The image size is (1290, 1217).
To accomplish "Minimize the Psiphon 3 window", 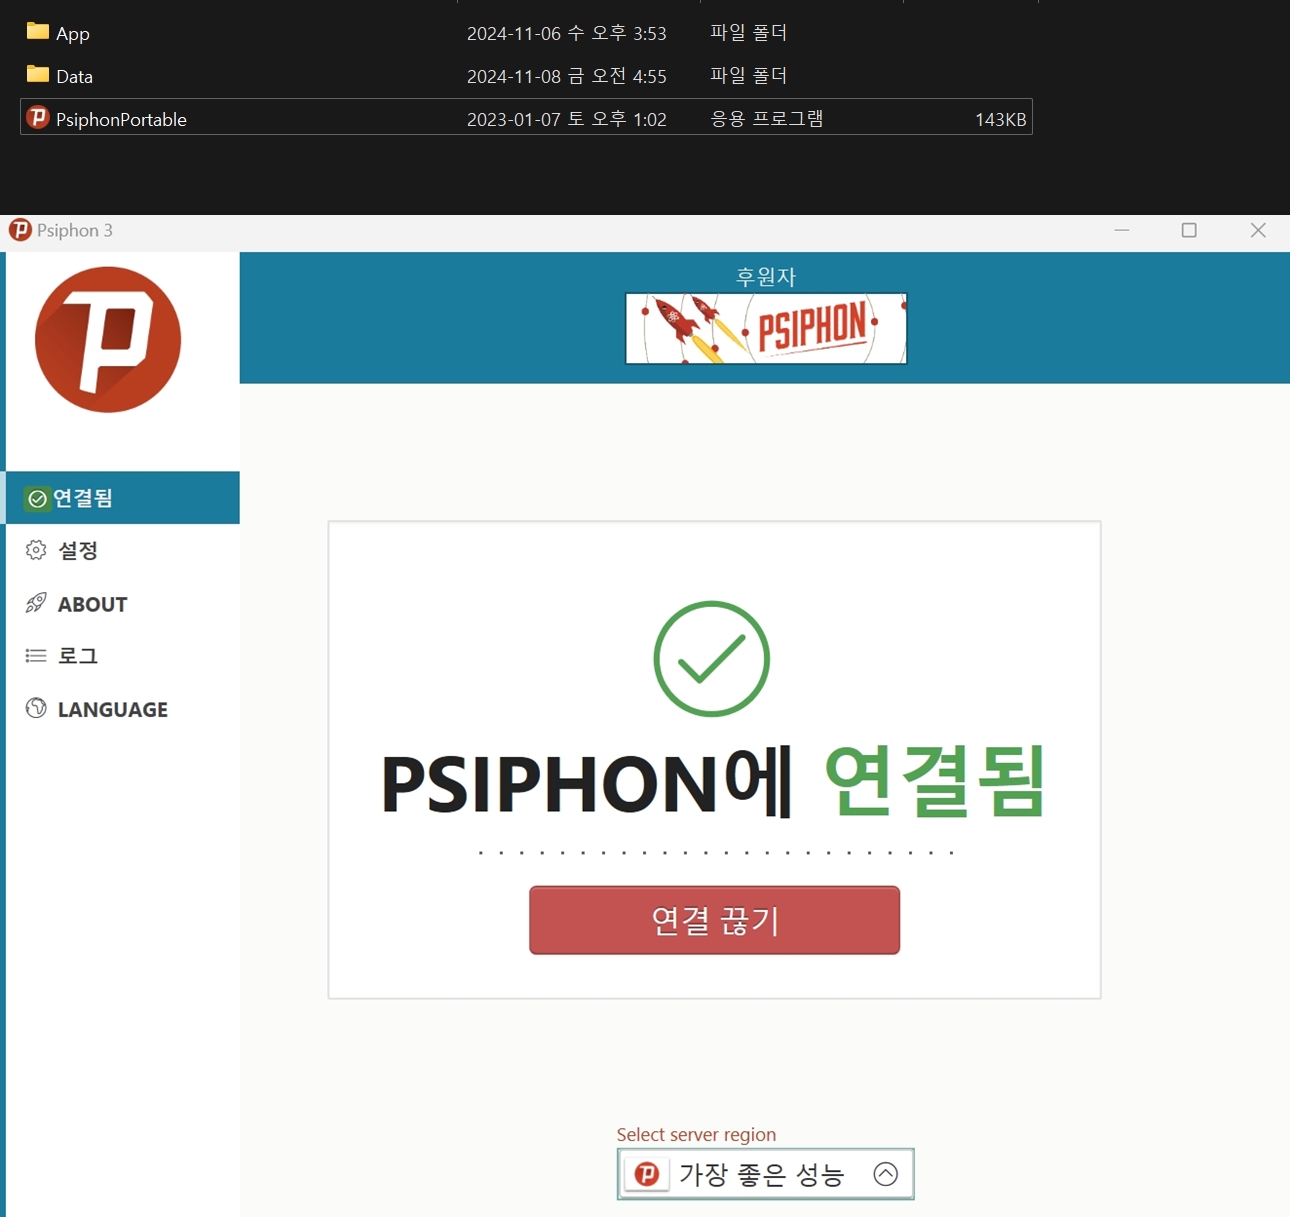I will [x=1122, y=230].
